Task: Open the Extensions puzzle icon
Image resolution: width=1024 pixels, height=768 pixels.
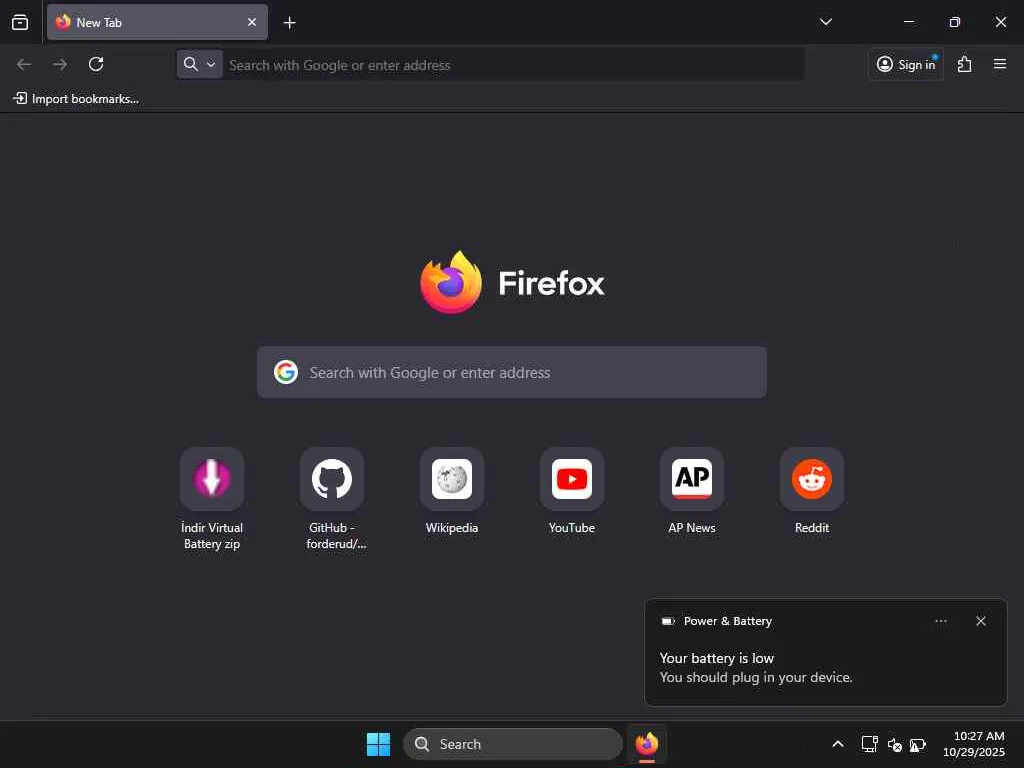Action: 965,64
